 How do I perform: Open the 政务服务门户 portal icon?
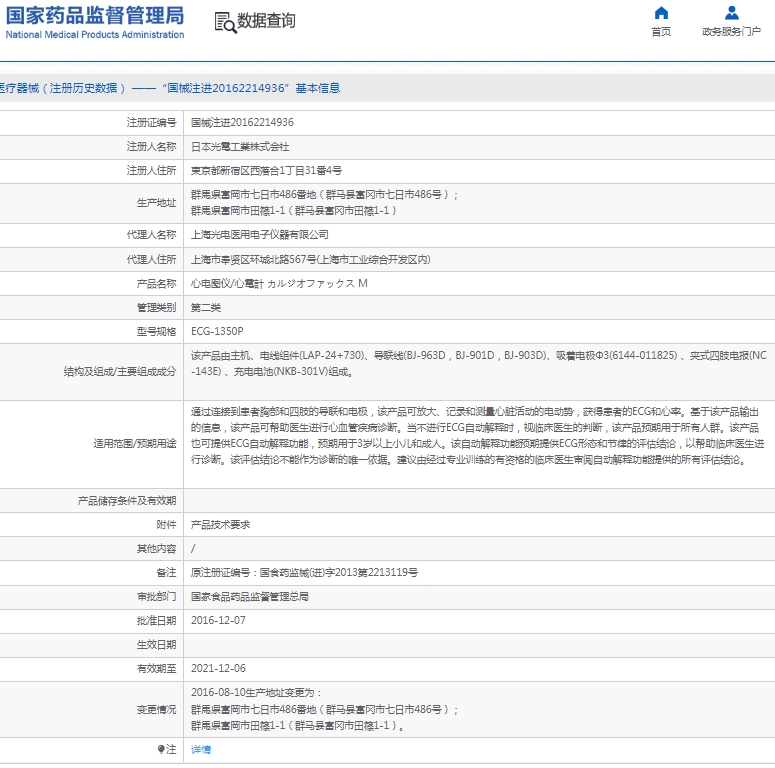click(x=732, y=13)
